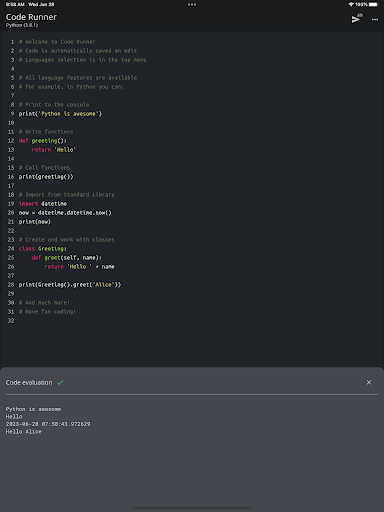
Task: Tap the battery indicator icon
Action: [374, 4]
